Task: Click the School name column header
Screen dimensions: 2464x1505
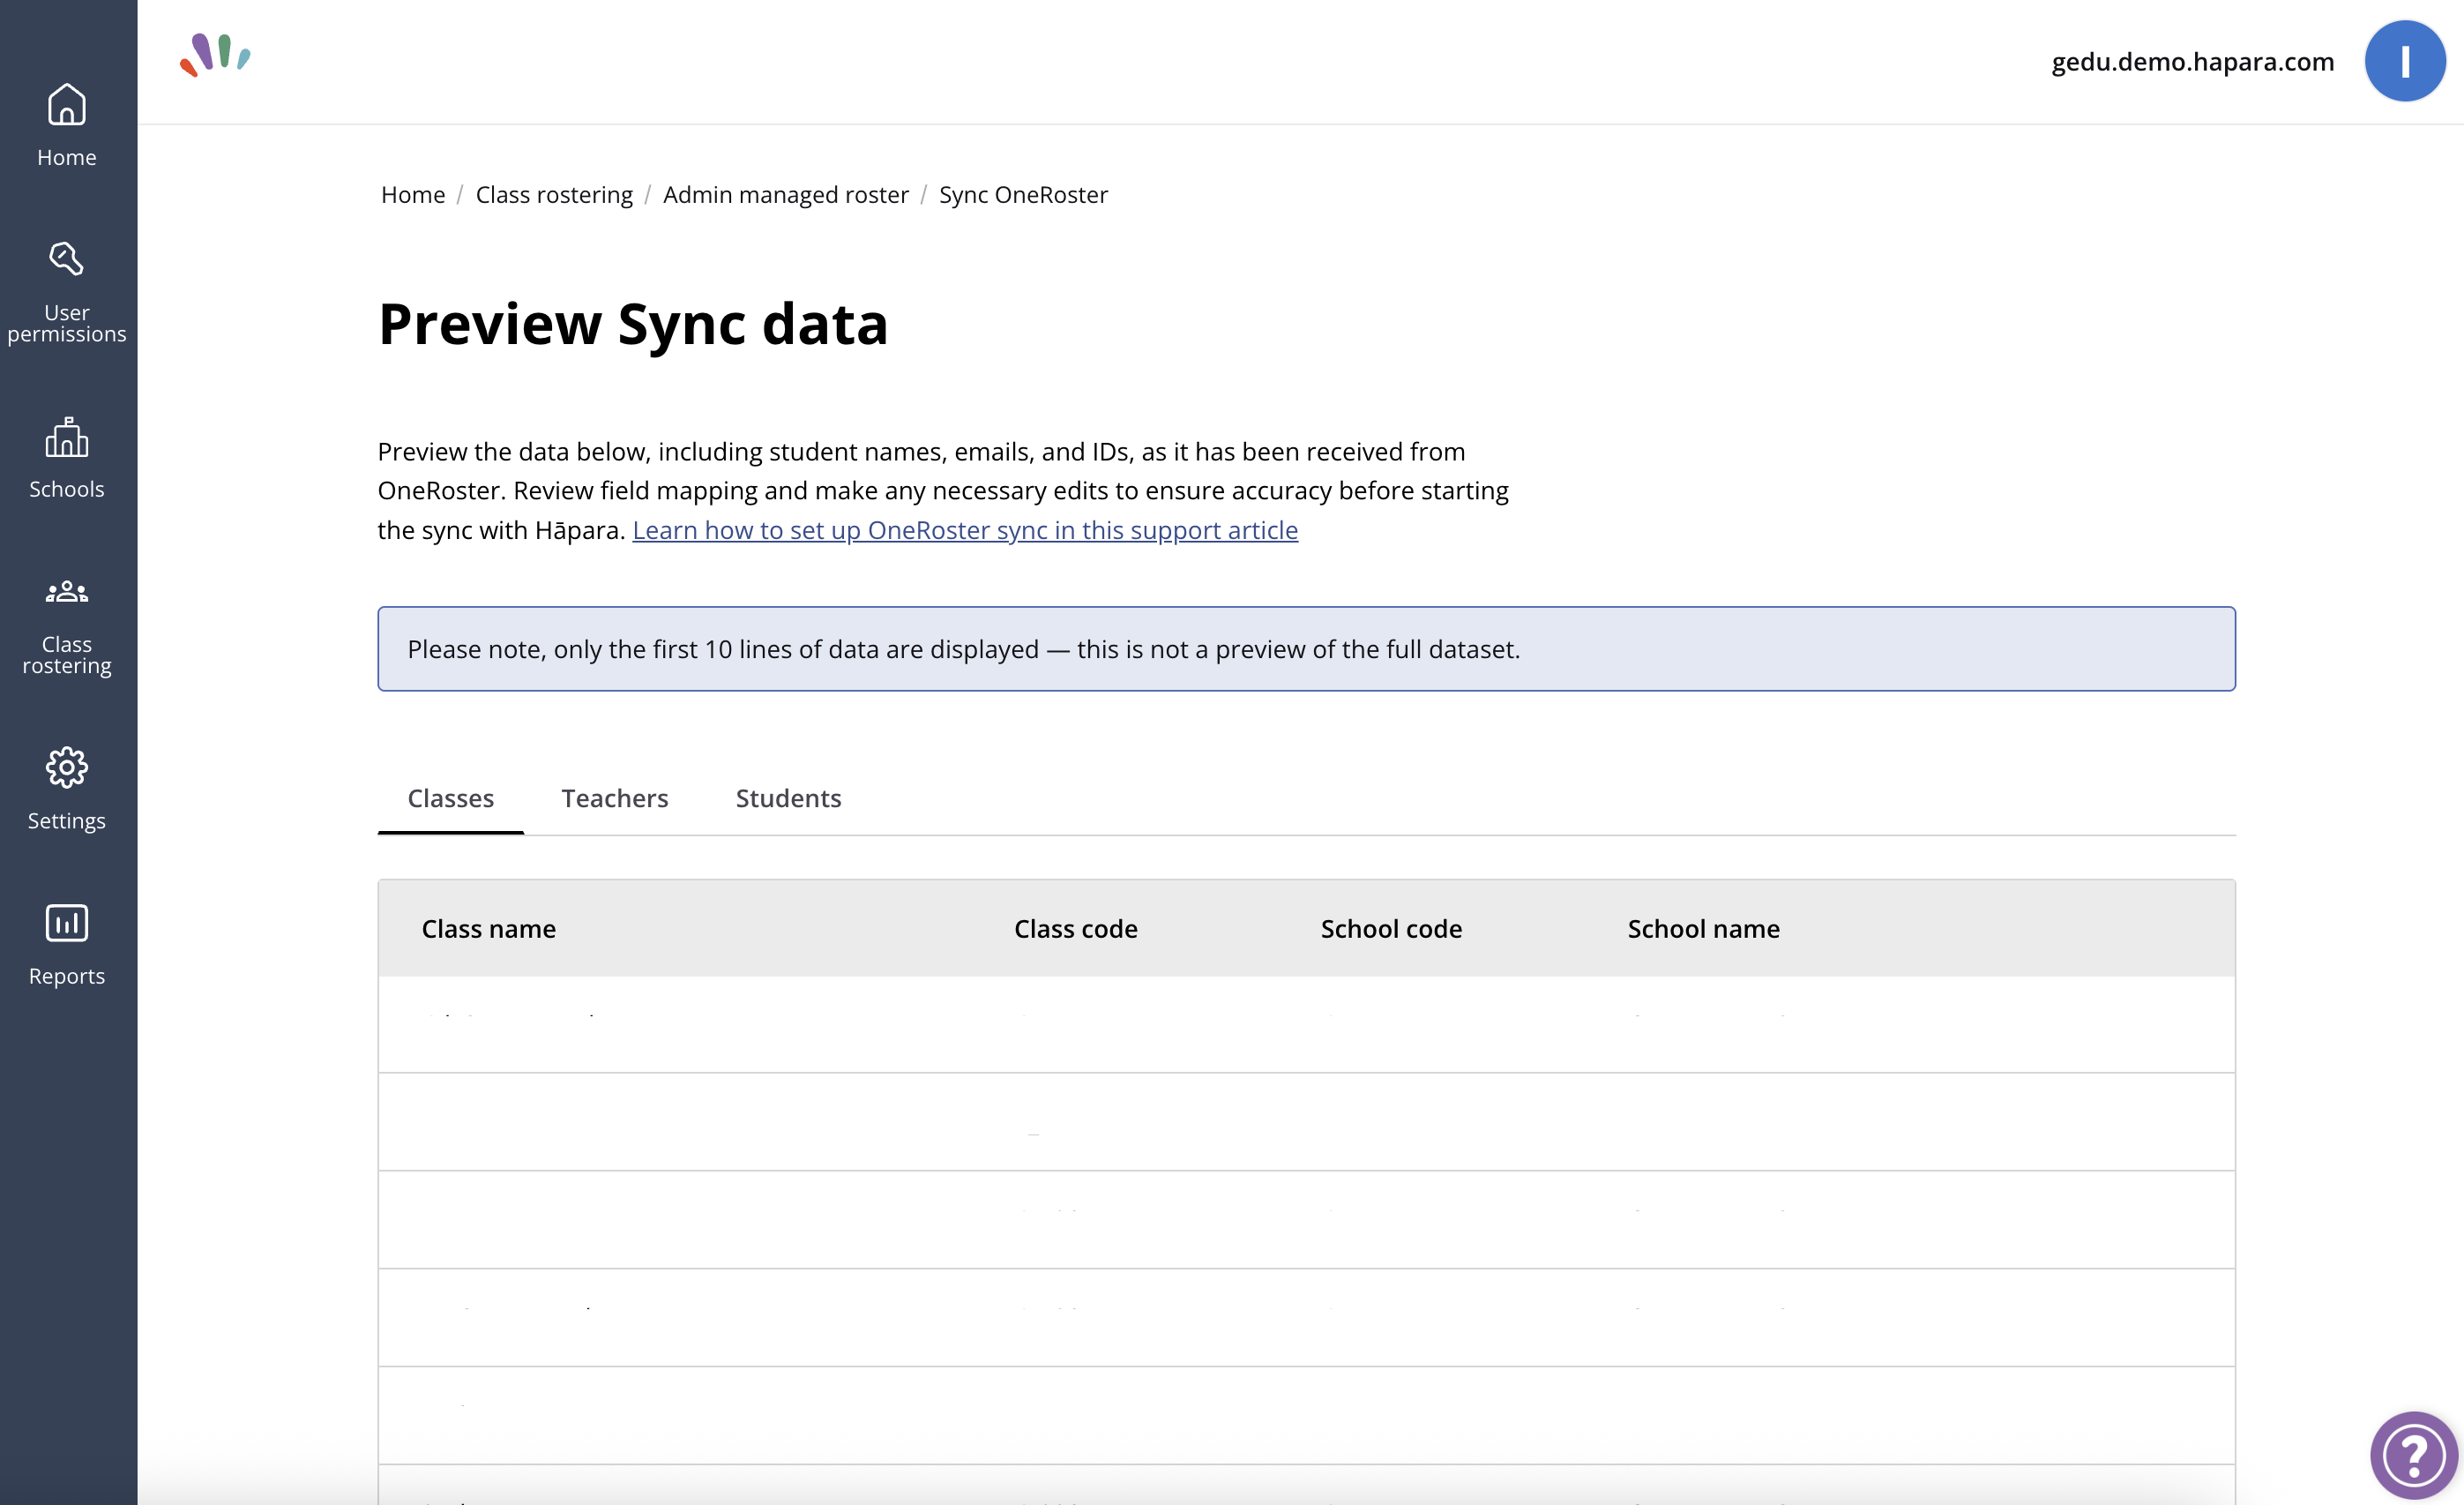Action: (x=1702, y=928)
